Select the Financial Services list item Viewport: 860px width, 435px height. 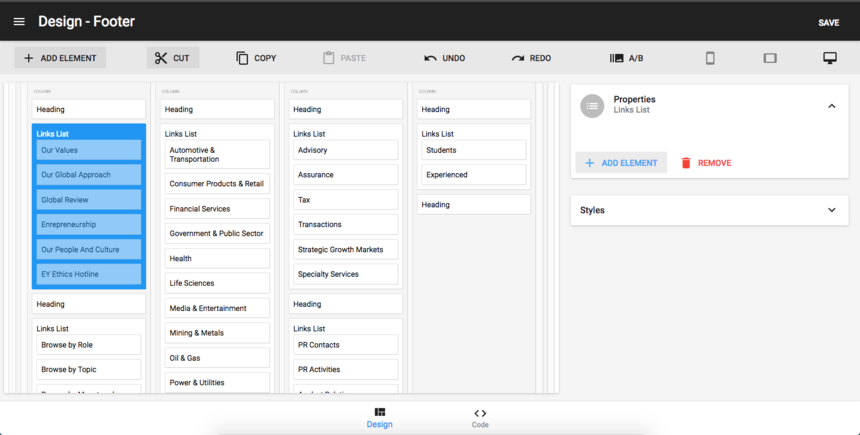pos(217,209)
